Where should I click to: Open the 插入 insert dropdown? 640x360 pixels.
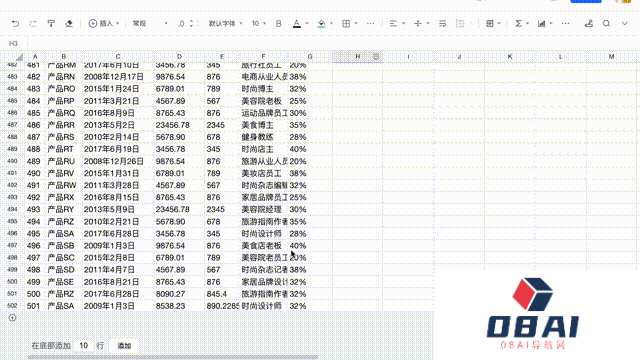coord(104,24)
